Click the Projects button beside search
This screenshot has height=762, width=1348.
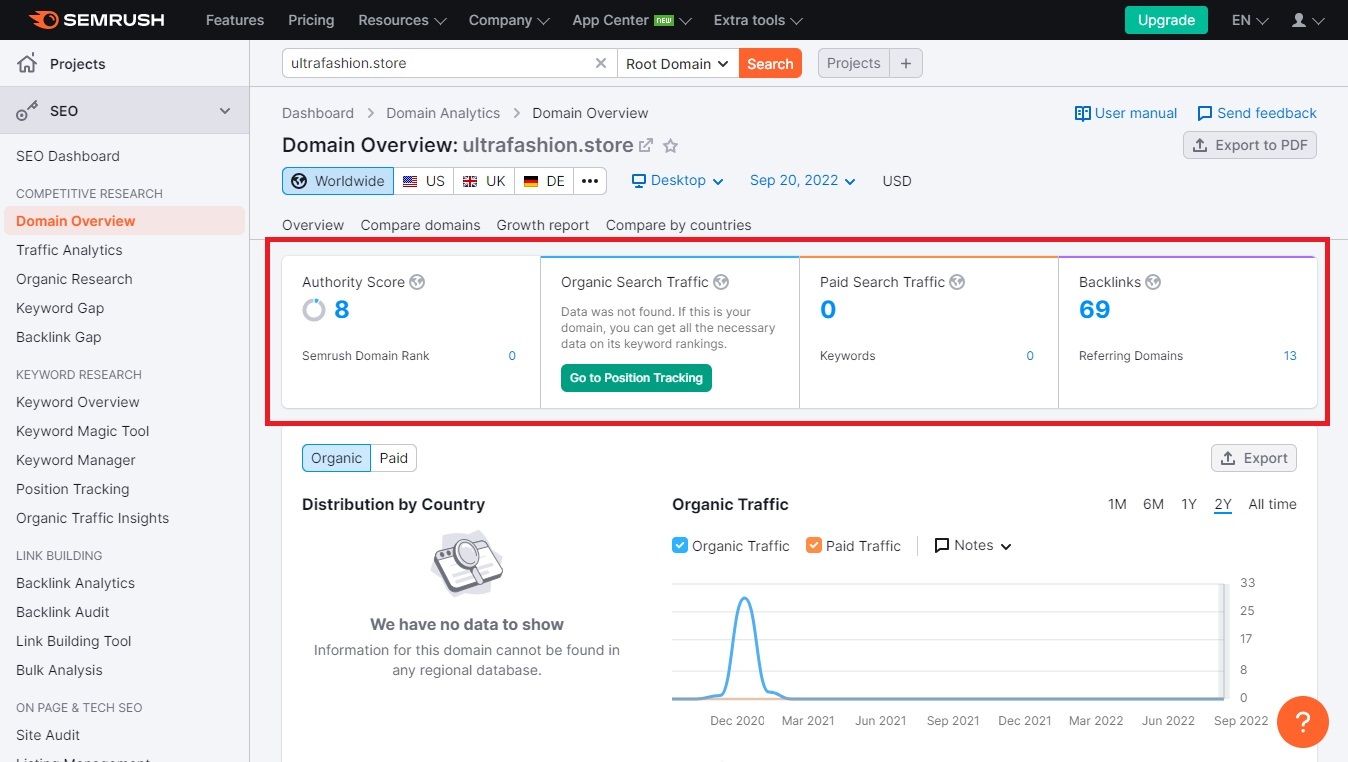(x=854, y=63)
